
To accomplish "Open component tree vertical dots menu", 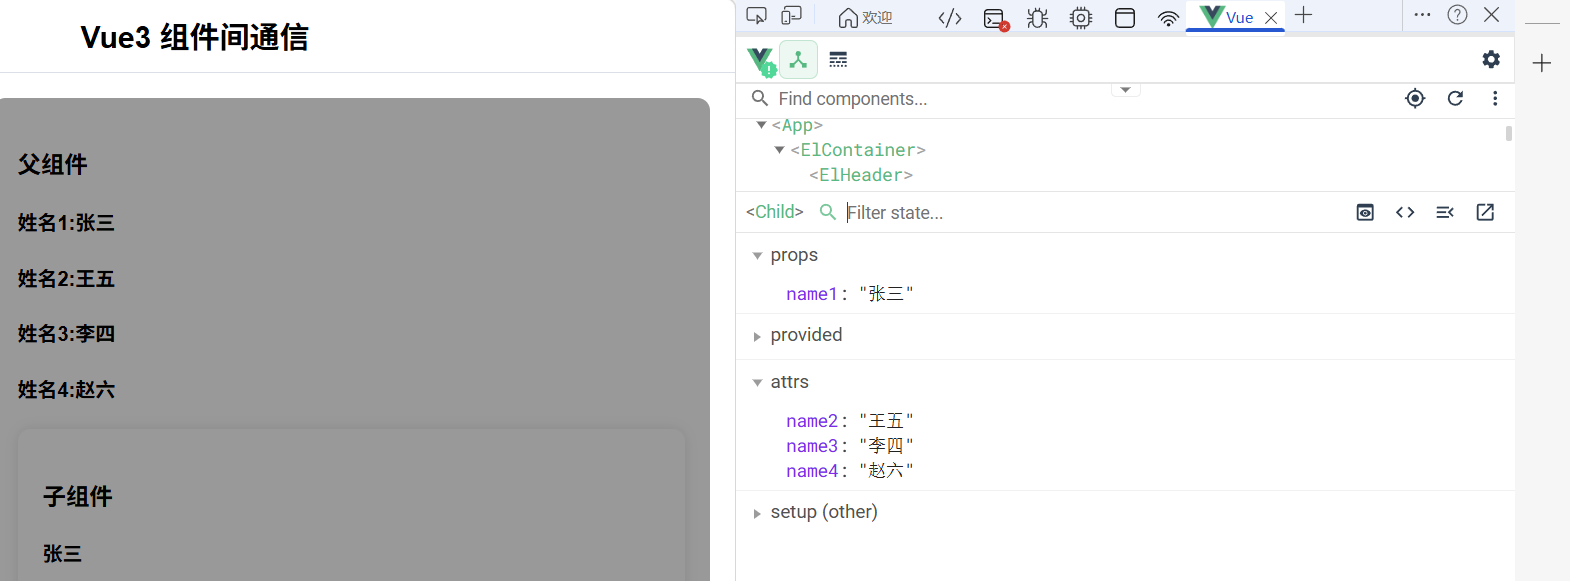I will (x=1495, y=98).
